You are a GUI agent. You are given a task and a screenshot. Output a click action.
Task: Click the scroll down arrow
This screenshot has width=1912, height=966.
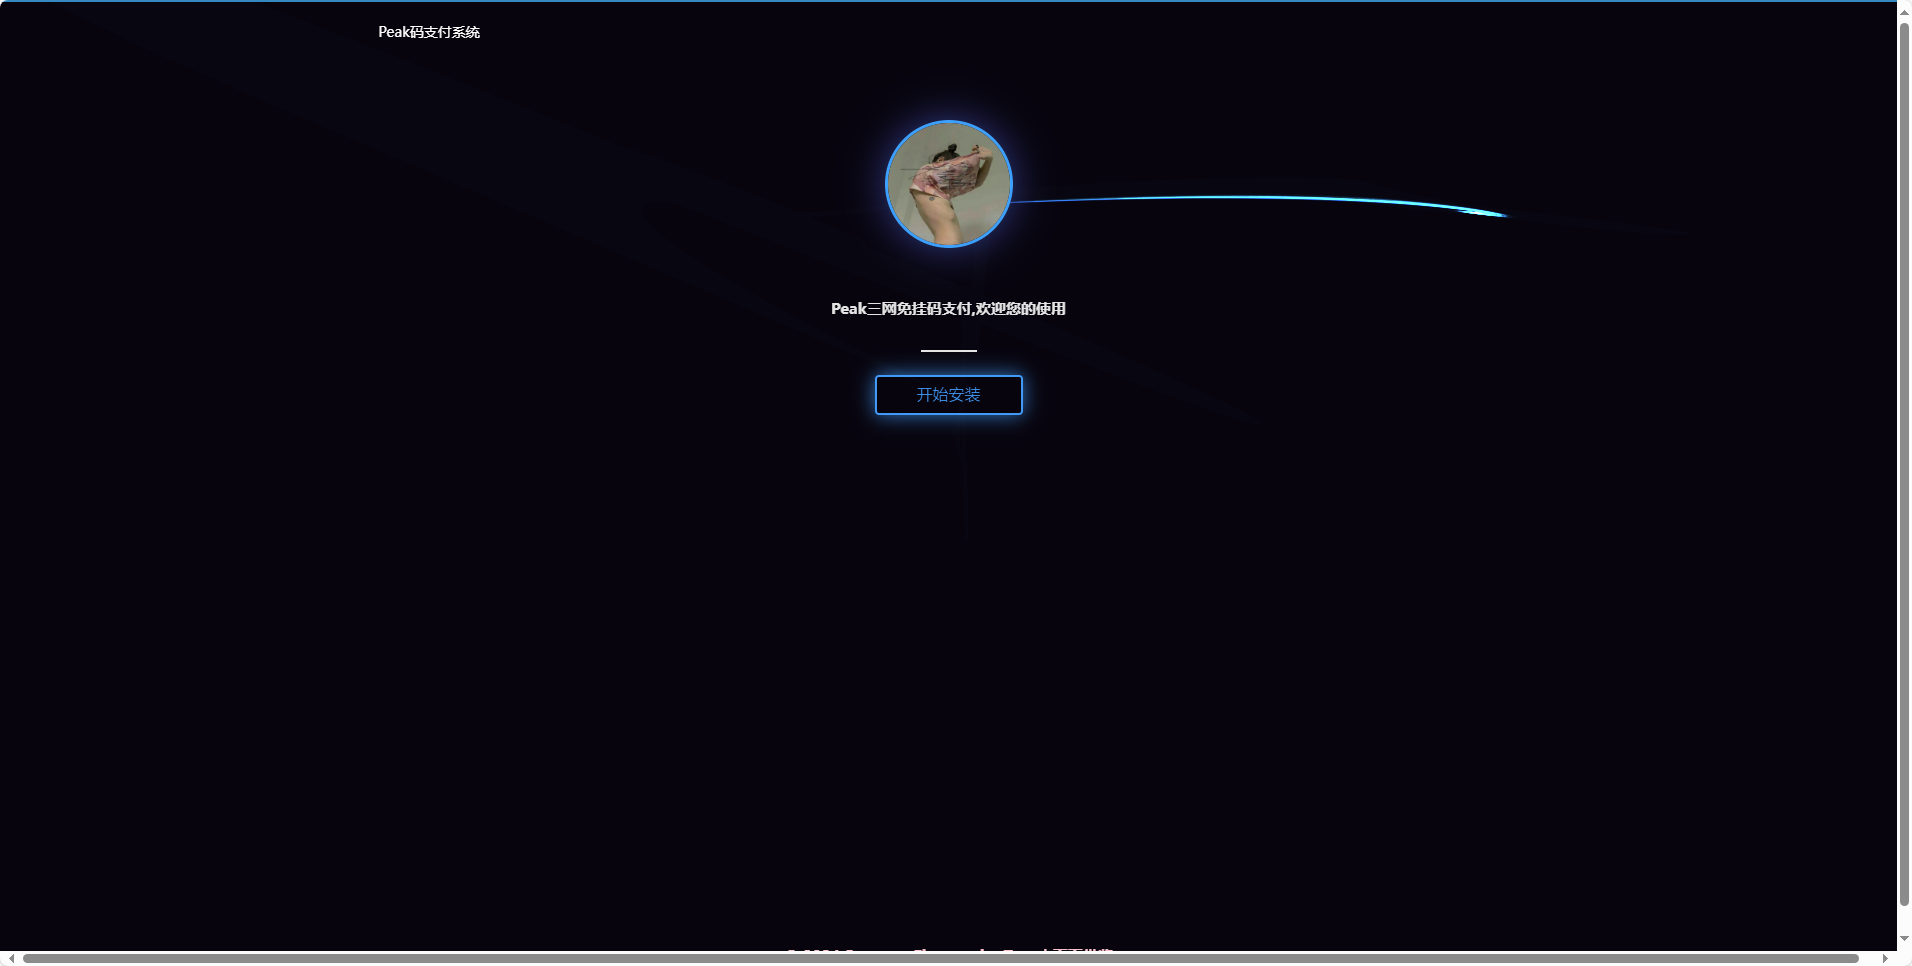coord(1904,939)
